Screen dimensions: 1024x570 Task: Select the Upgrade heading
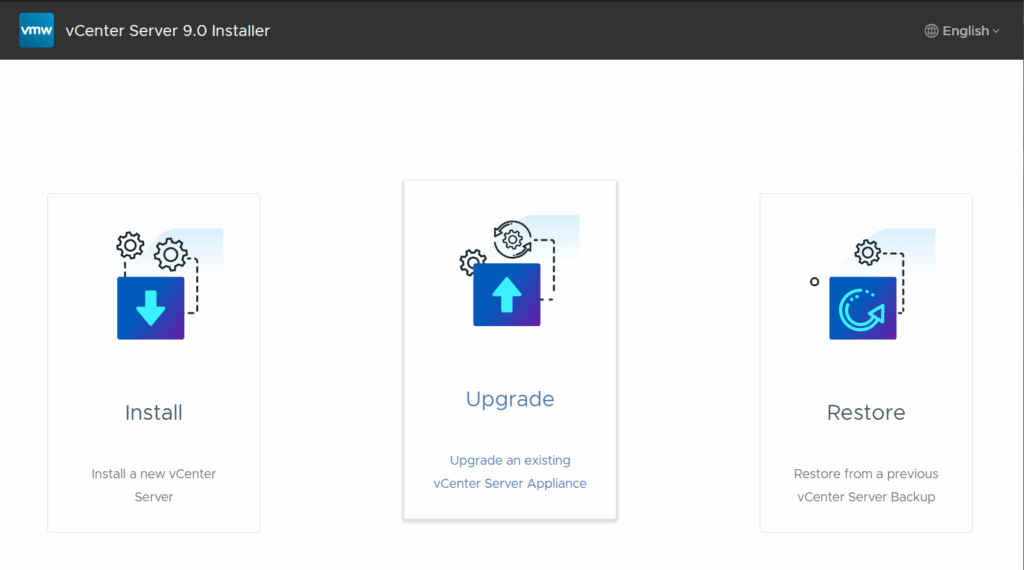[x=510, y=399]
